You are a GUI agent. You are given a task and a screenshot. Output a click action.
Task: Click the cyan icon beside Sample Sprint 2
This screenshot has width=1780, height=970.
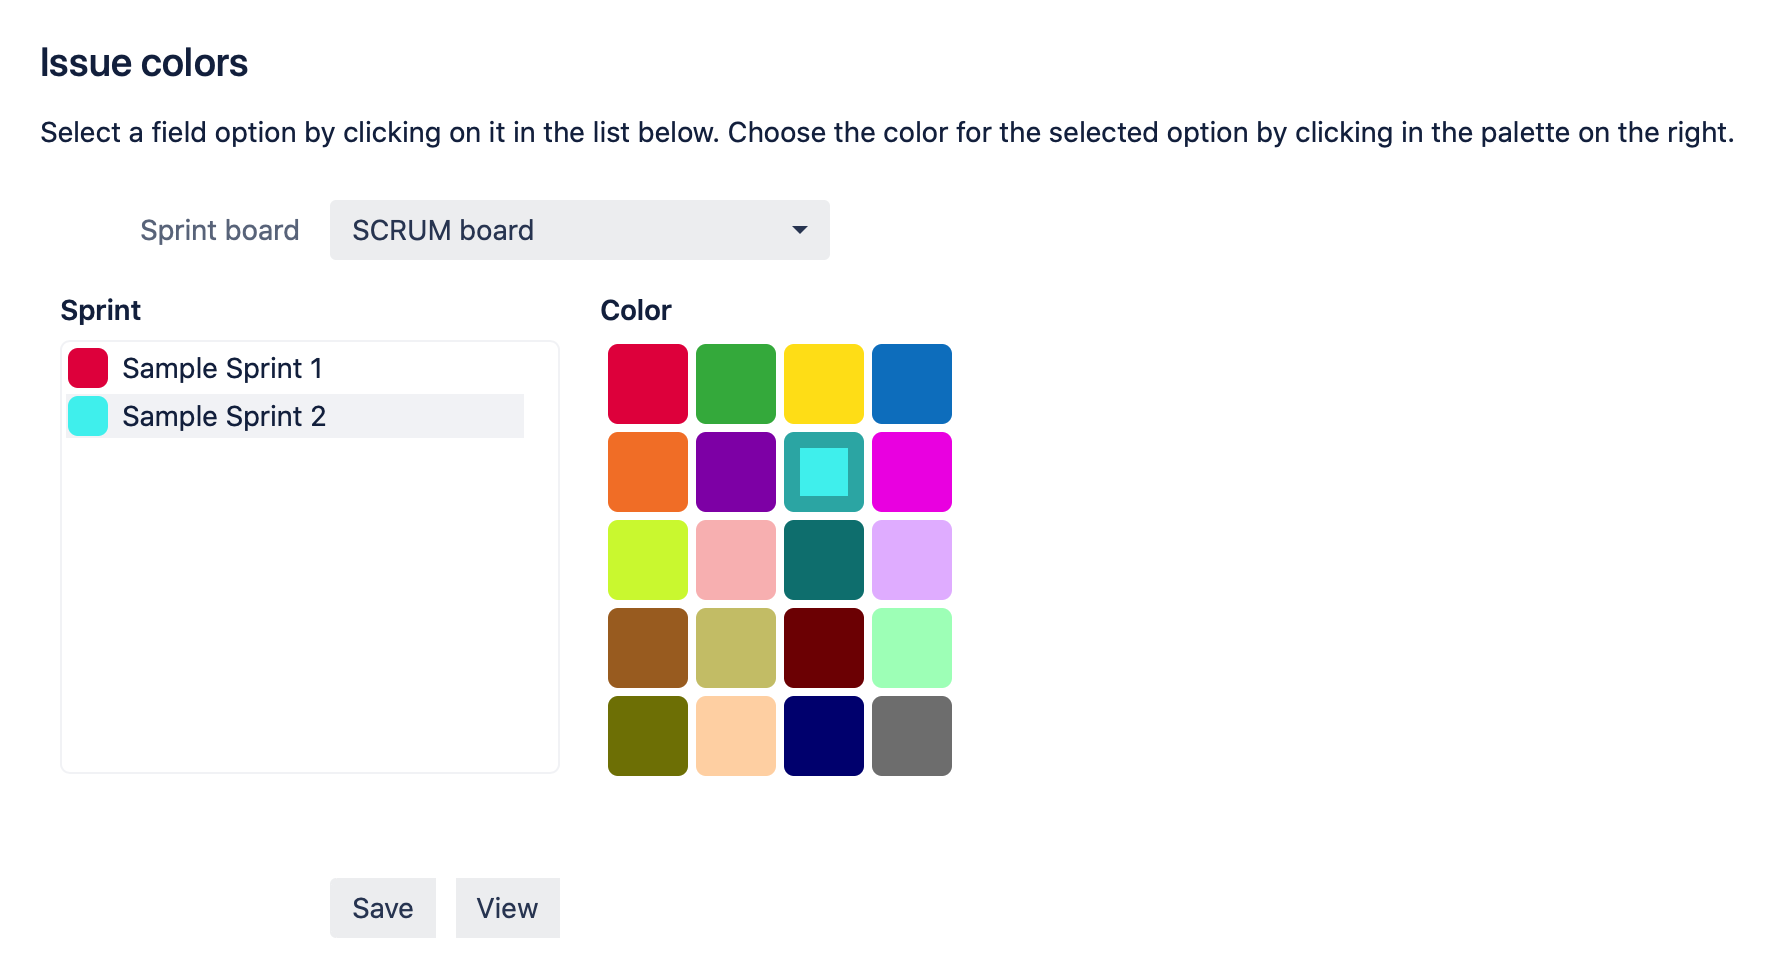click(88, 416)
